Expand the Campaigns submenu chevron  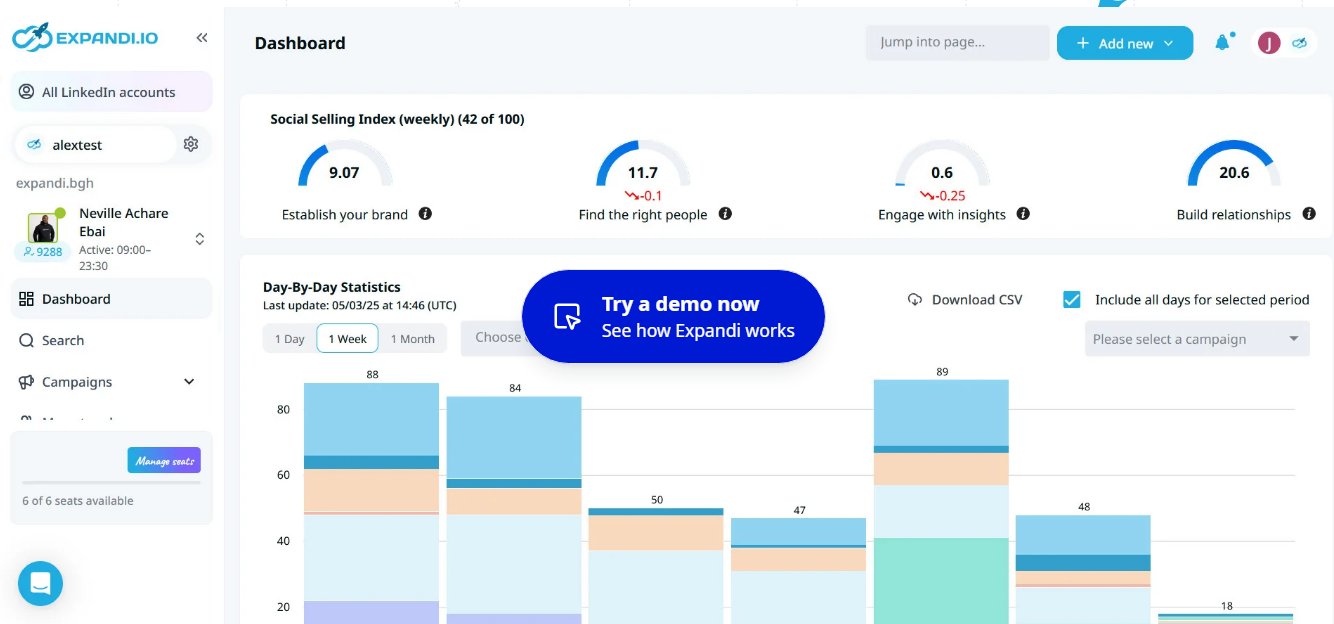190,382
